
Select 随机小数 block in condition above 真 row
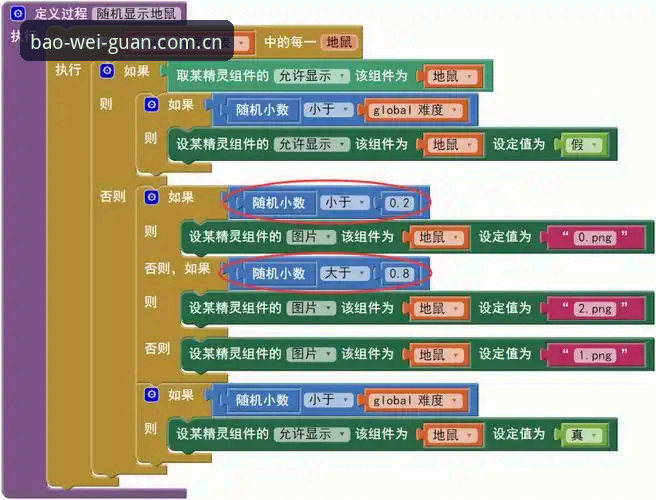pos(262,400)
